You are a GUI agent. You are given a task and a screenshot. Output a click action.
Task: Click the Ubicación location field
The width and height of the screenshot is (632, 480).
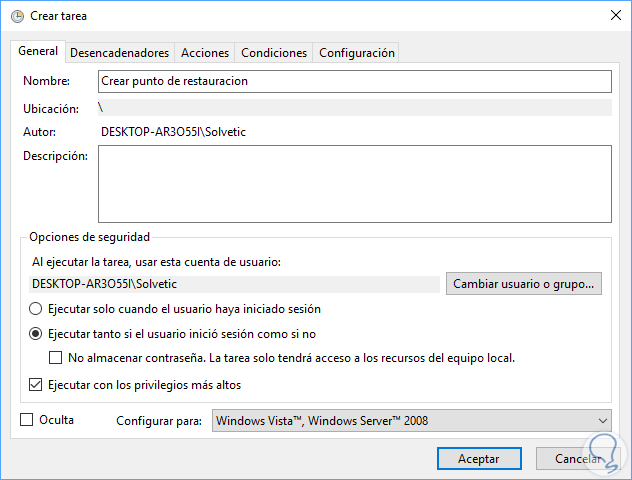pos(354,107)
